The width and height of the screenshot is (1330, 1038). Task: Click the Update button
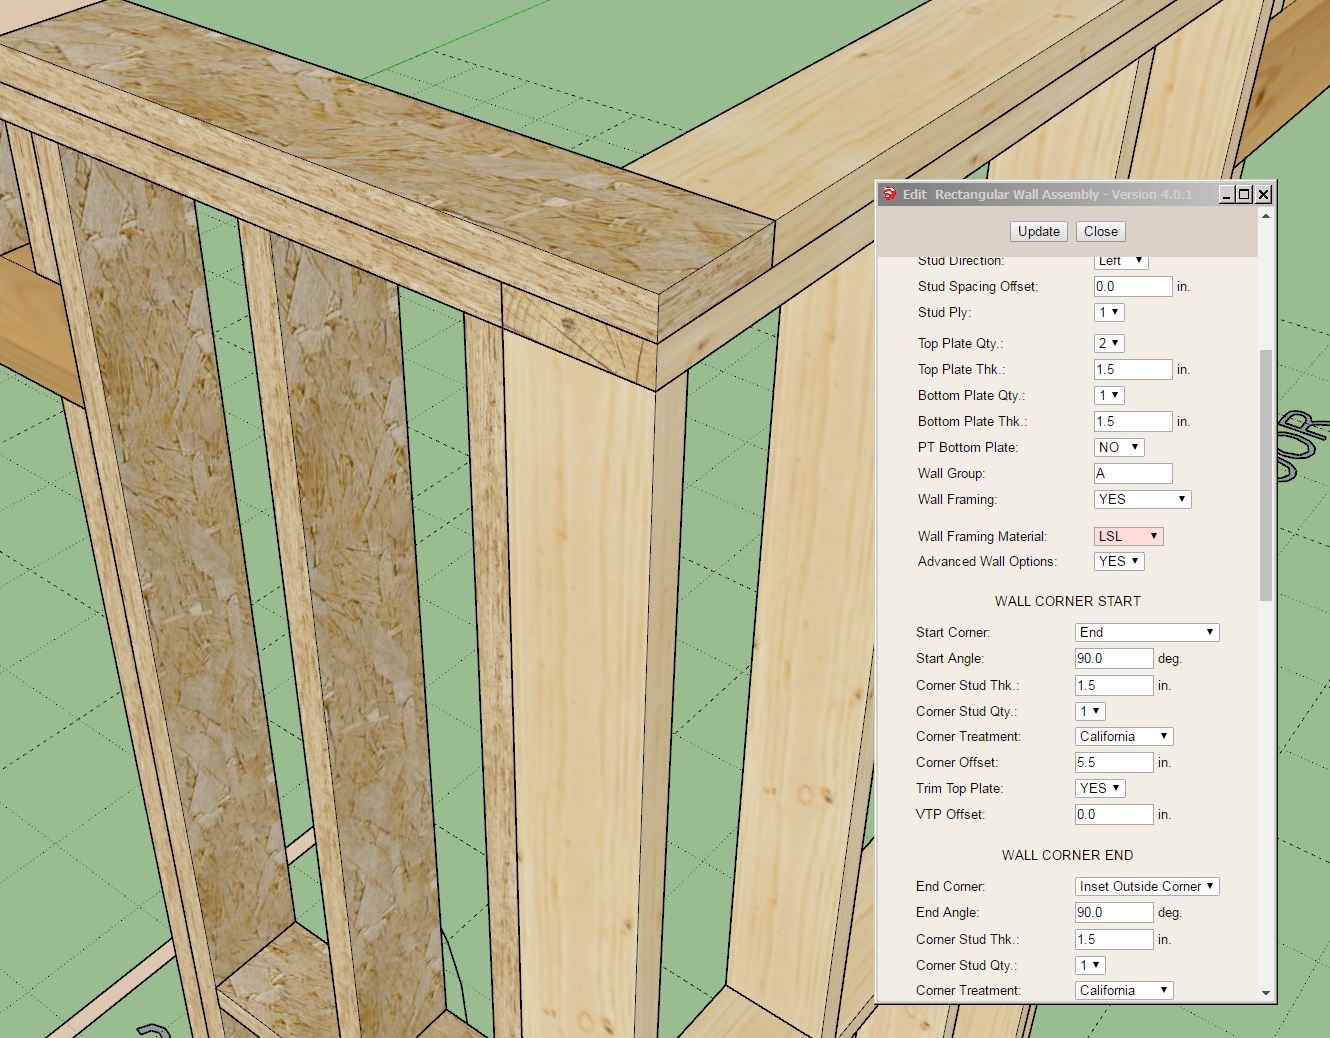tap(1038, 231)
